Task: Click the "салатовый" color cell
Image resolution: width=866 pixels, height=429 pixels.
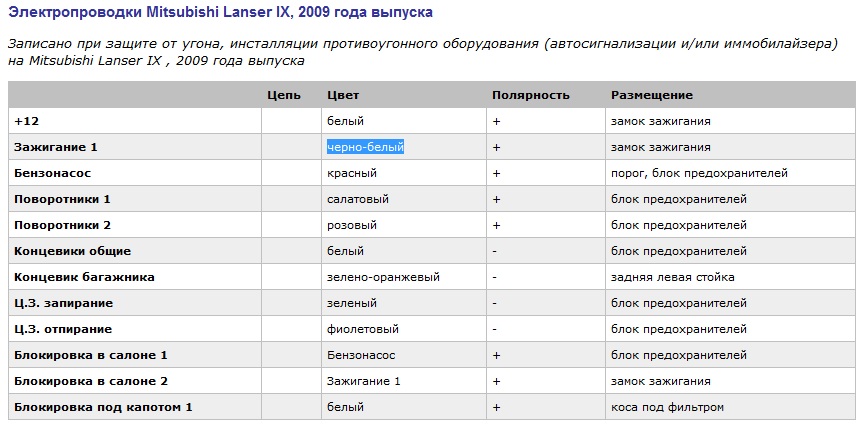Action: click(356, 199)
